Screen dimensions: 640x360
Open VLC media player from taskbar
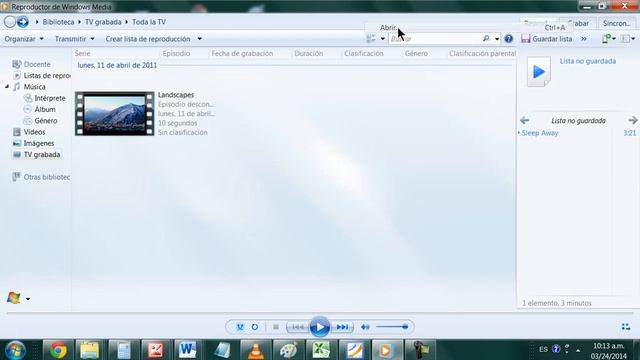(256, 350)
